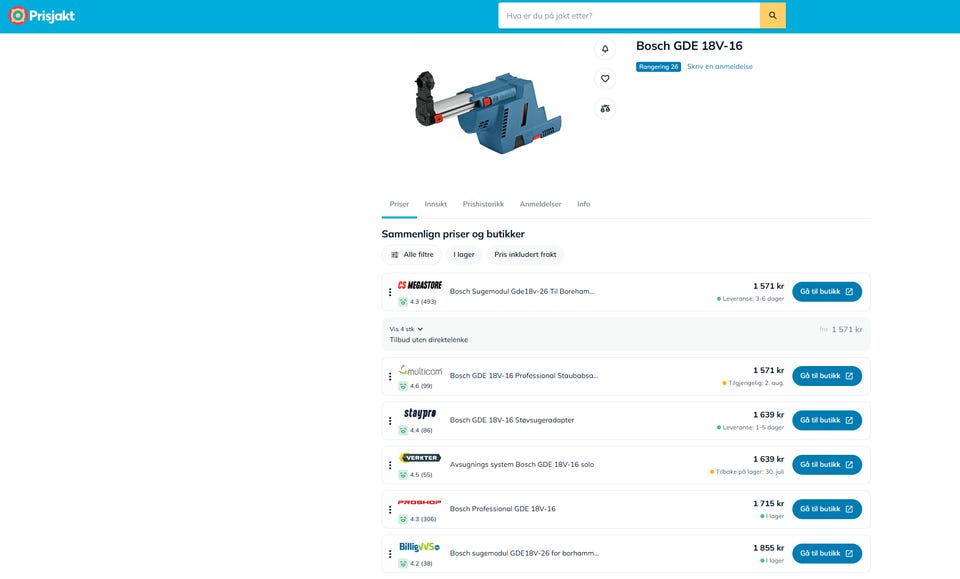Open three-dot menu for BilligVVS offer

pos(390,554)
